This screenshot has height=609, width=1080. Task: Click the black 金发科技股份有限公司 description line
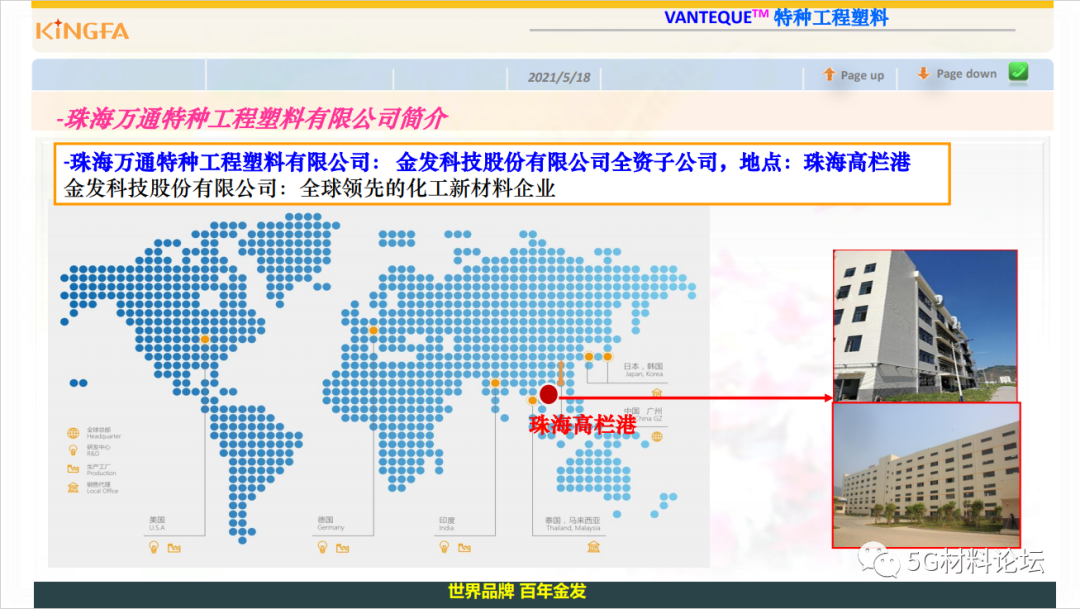pyautogui.click(x=309, y=188)
